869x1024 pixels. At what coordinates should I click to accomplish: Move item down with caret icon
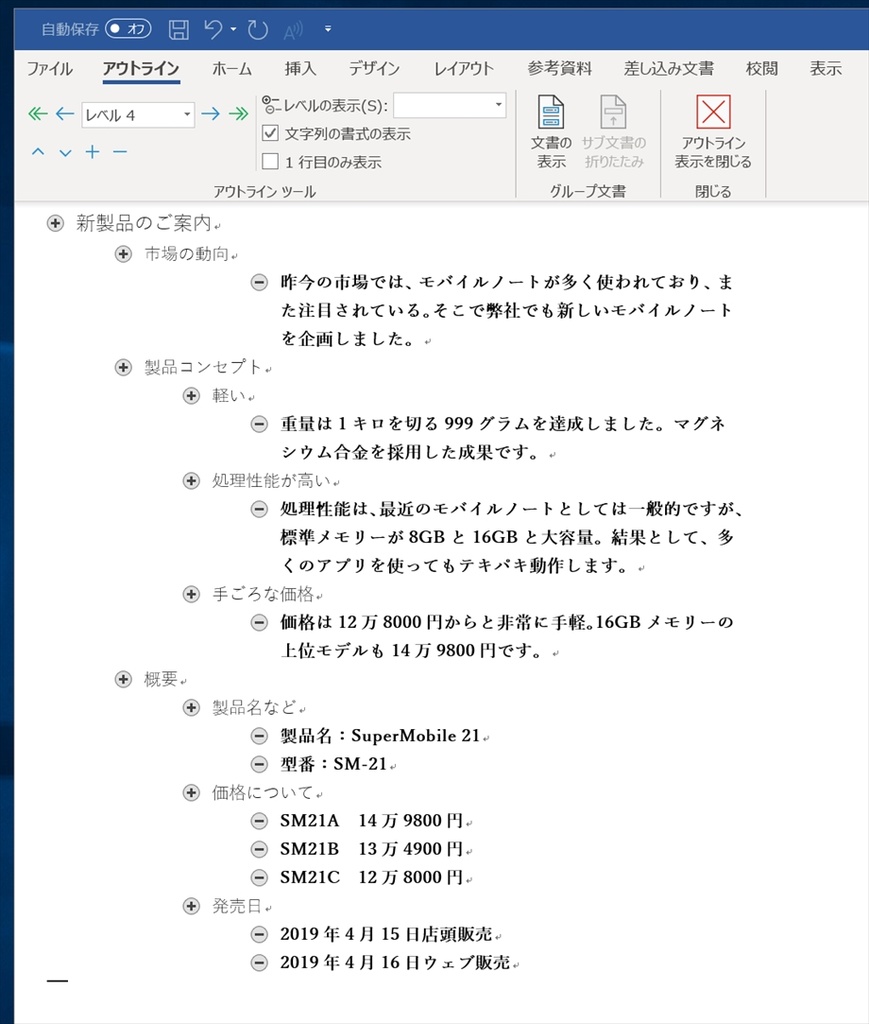coord(65,153)
